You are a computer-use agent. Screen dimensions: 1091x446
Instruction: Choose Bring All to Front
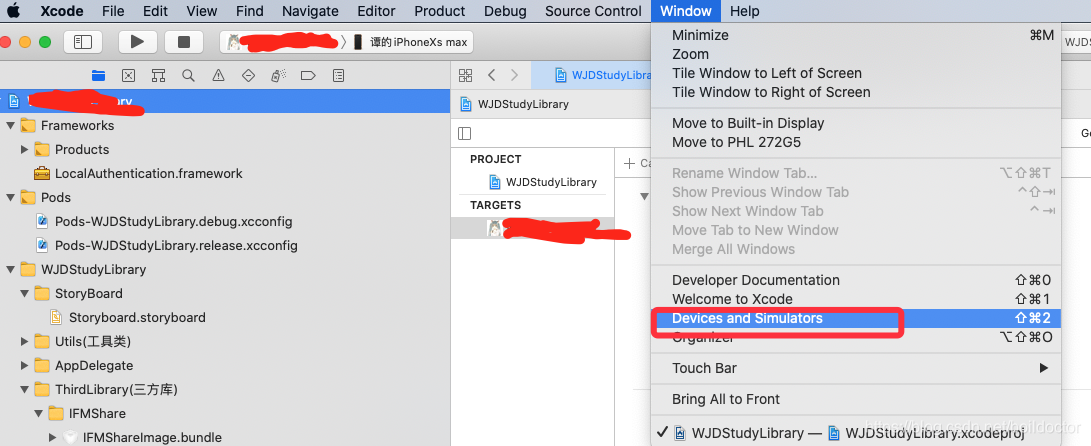click(856, 399)
